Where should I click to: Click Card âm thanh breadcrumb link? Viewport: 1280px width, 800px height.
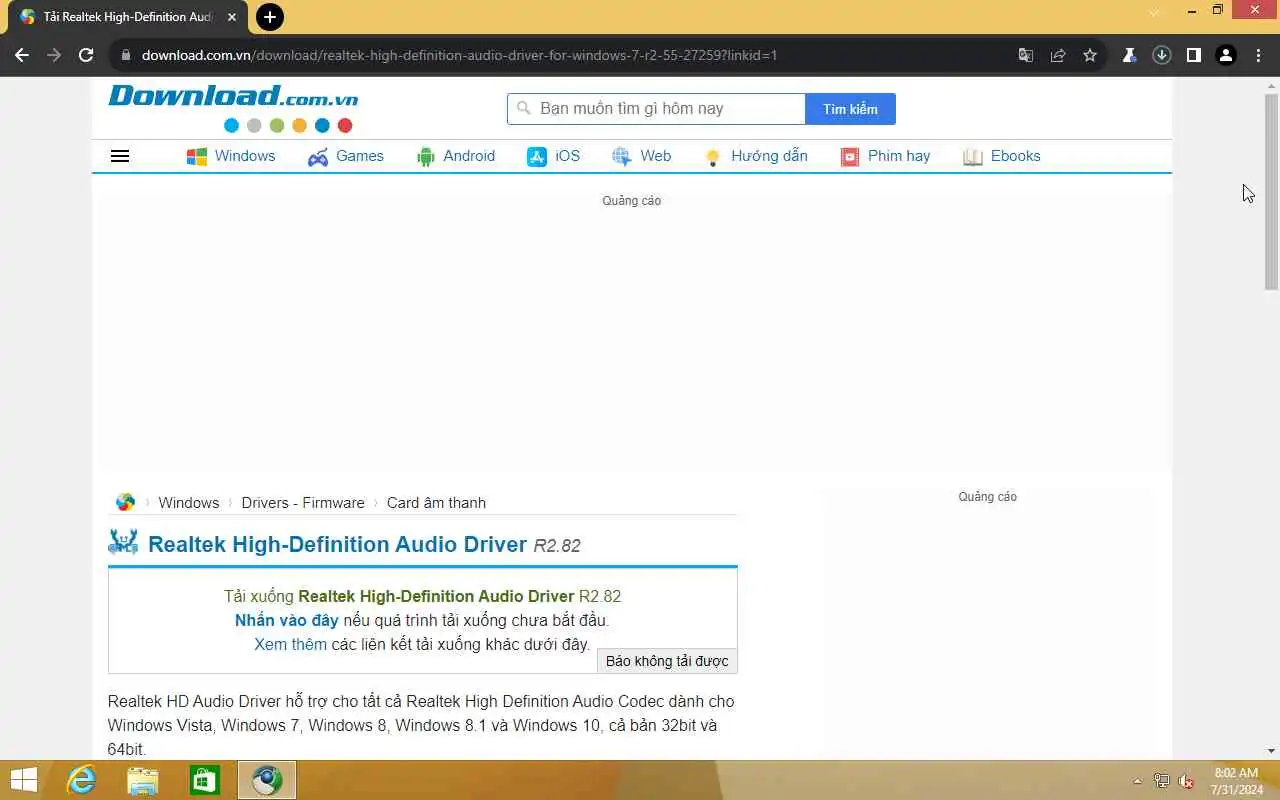coord(436,503)
